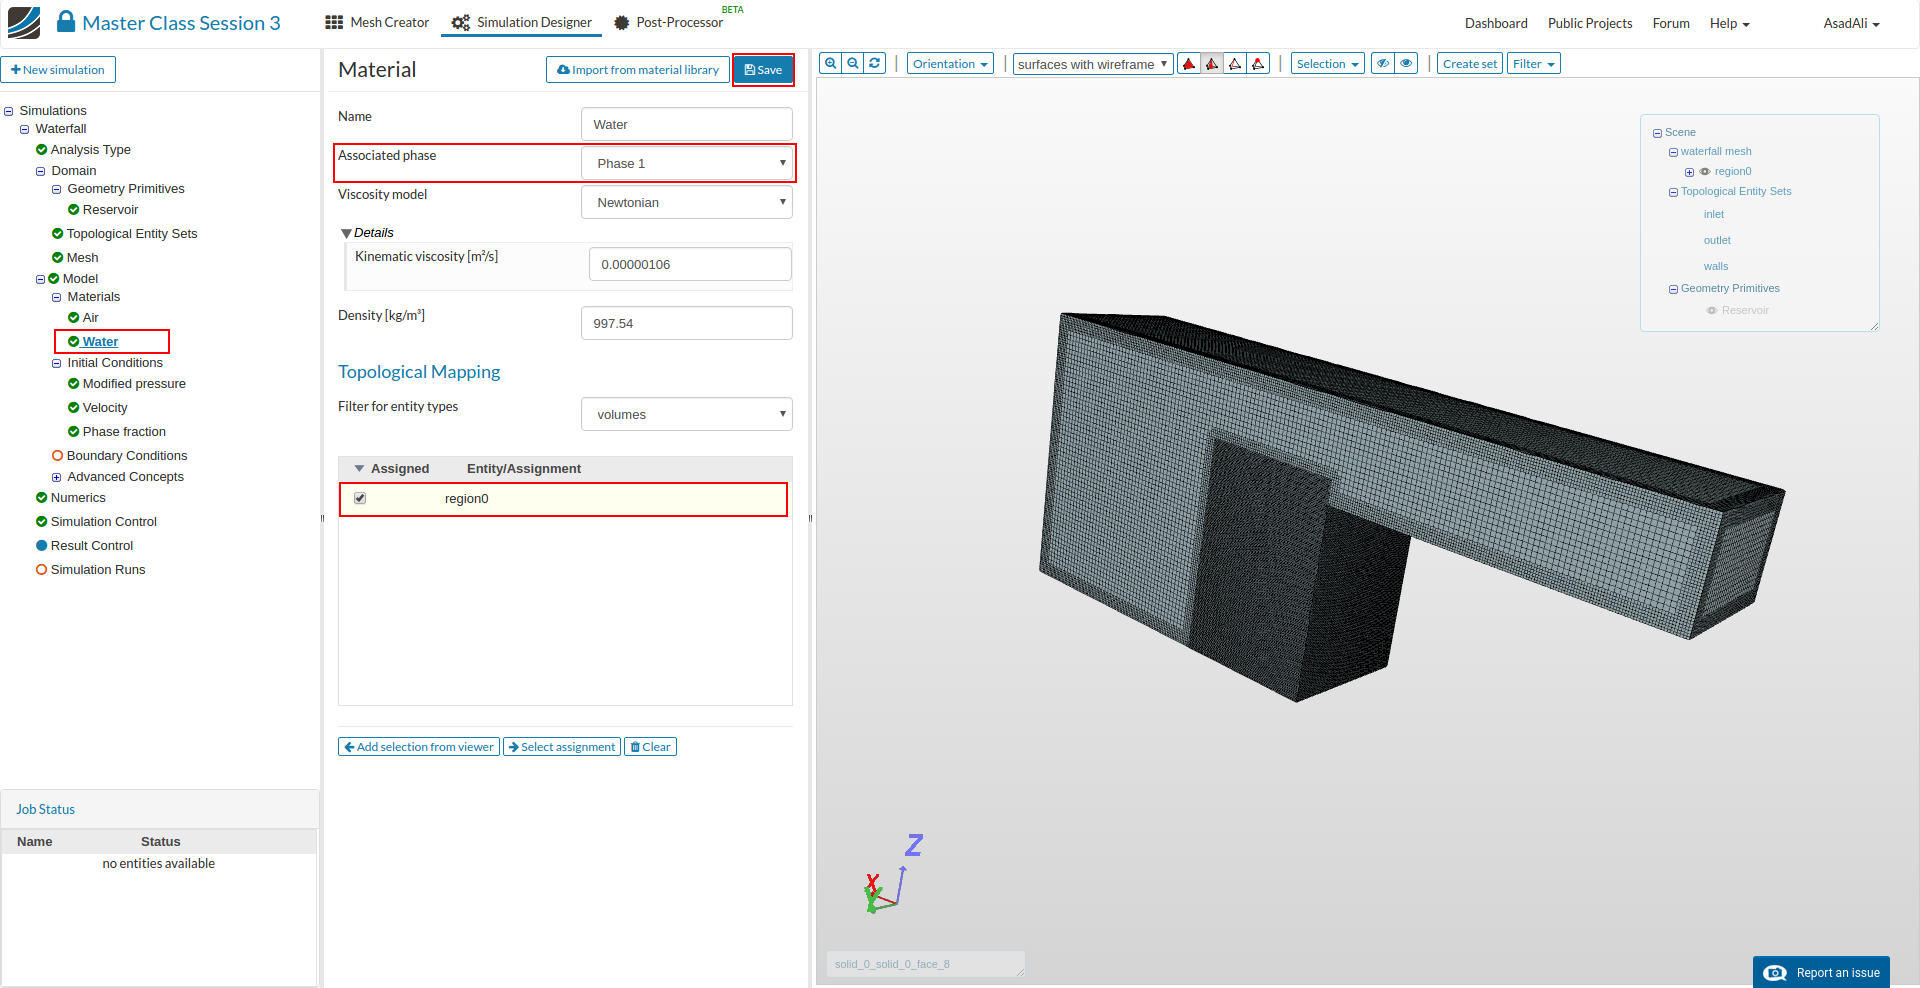Click the SimScale logo icon
This screenshot has height=988, width=1920.
(x=24, y=22)
